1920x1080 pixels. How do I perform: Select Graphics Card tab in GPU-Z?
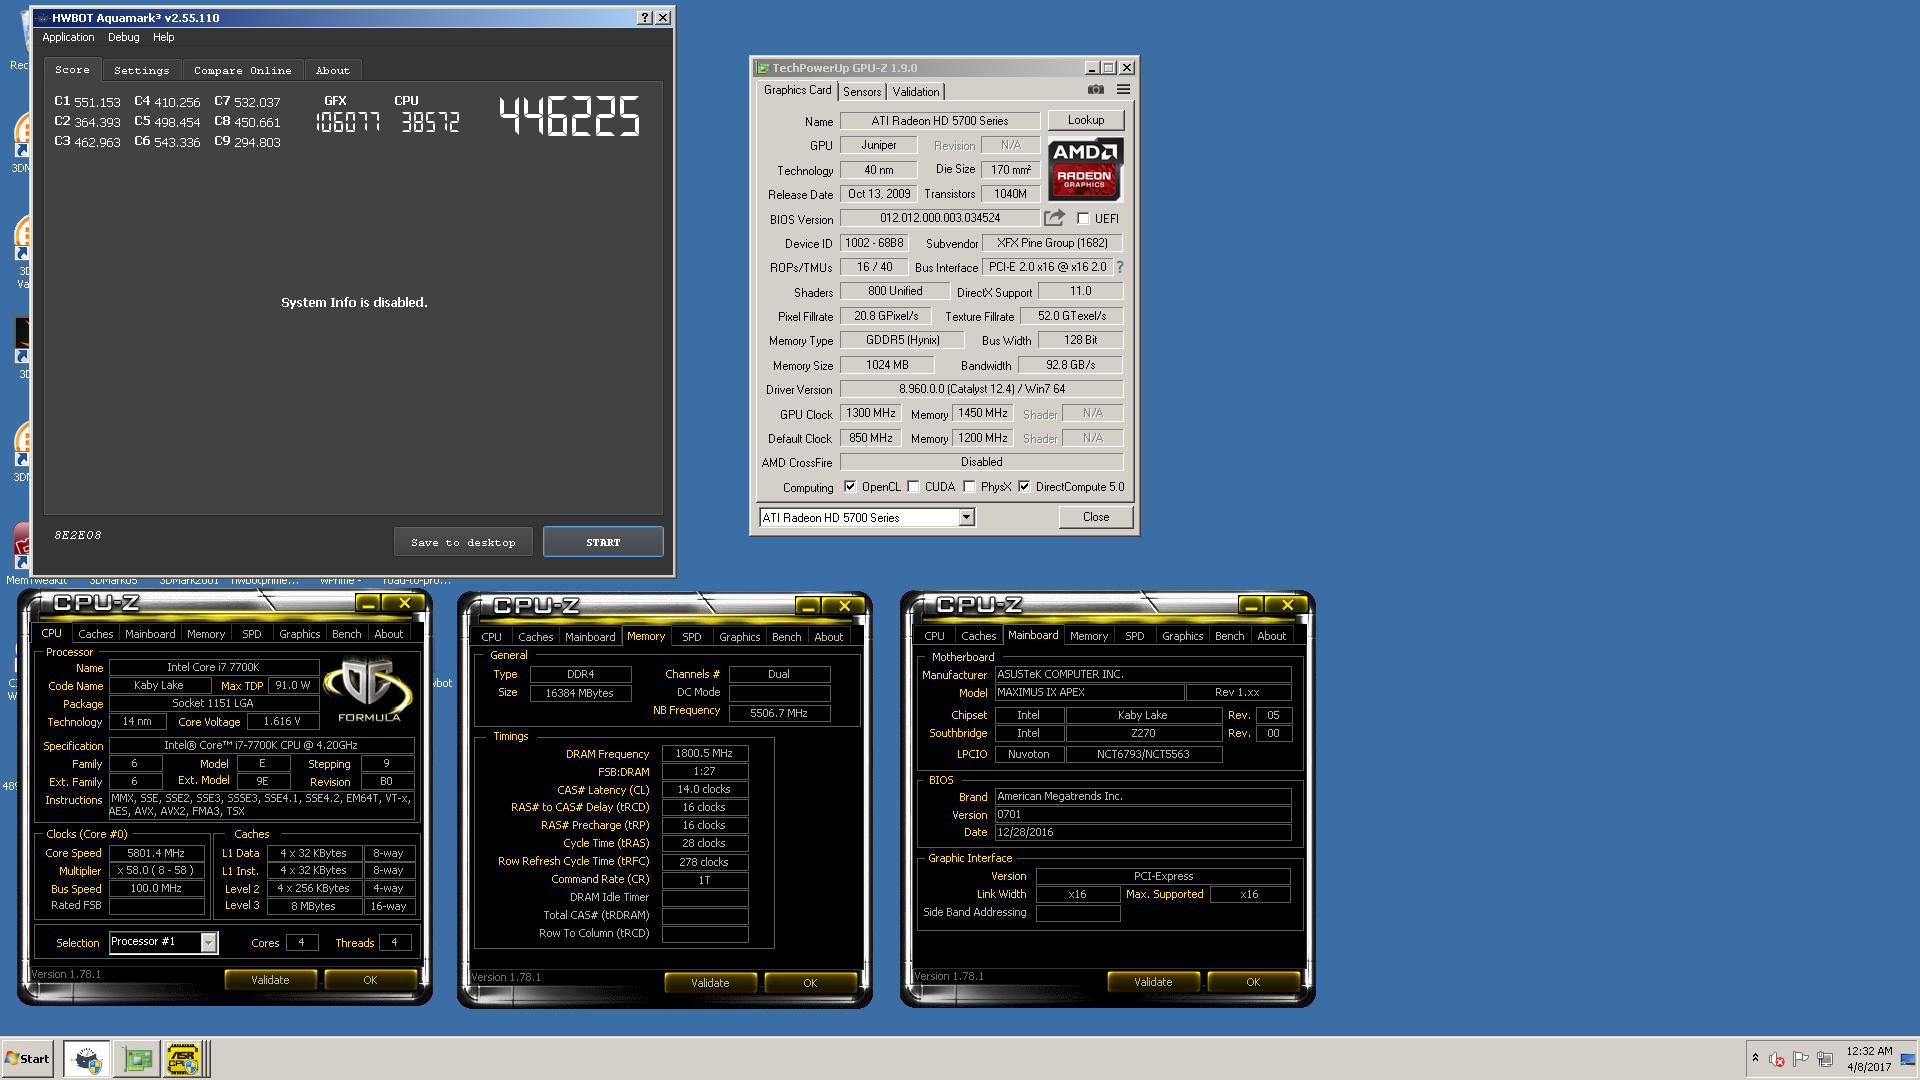coord(797,90)
